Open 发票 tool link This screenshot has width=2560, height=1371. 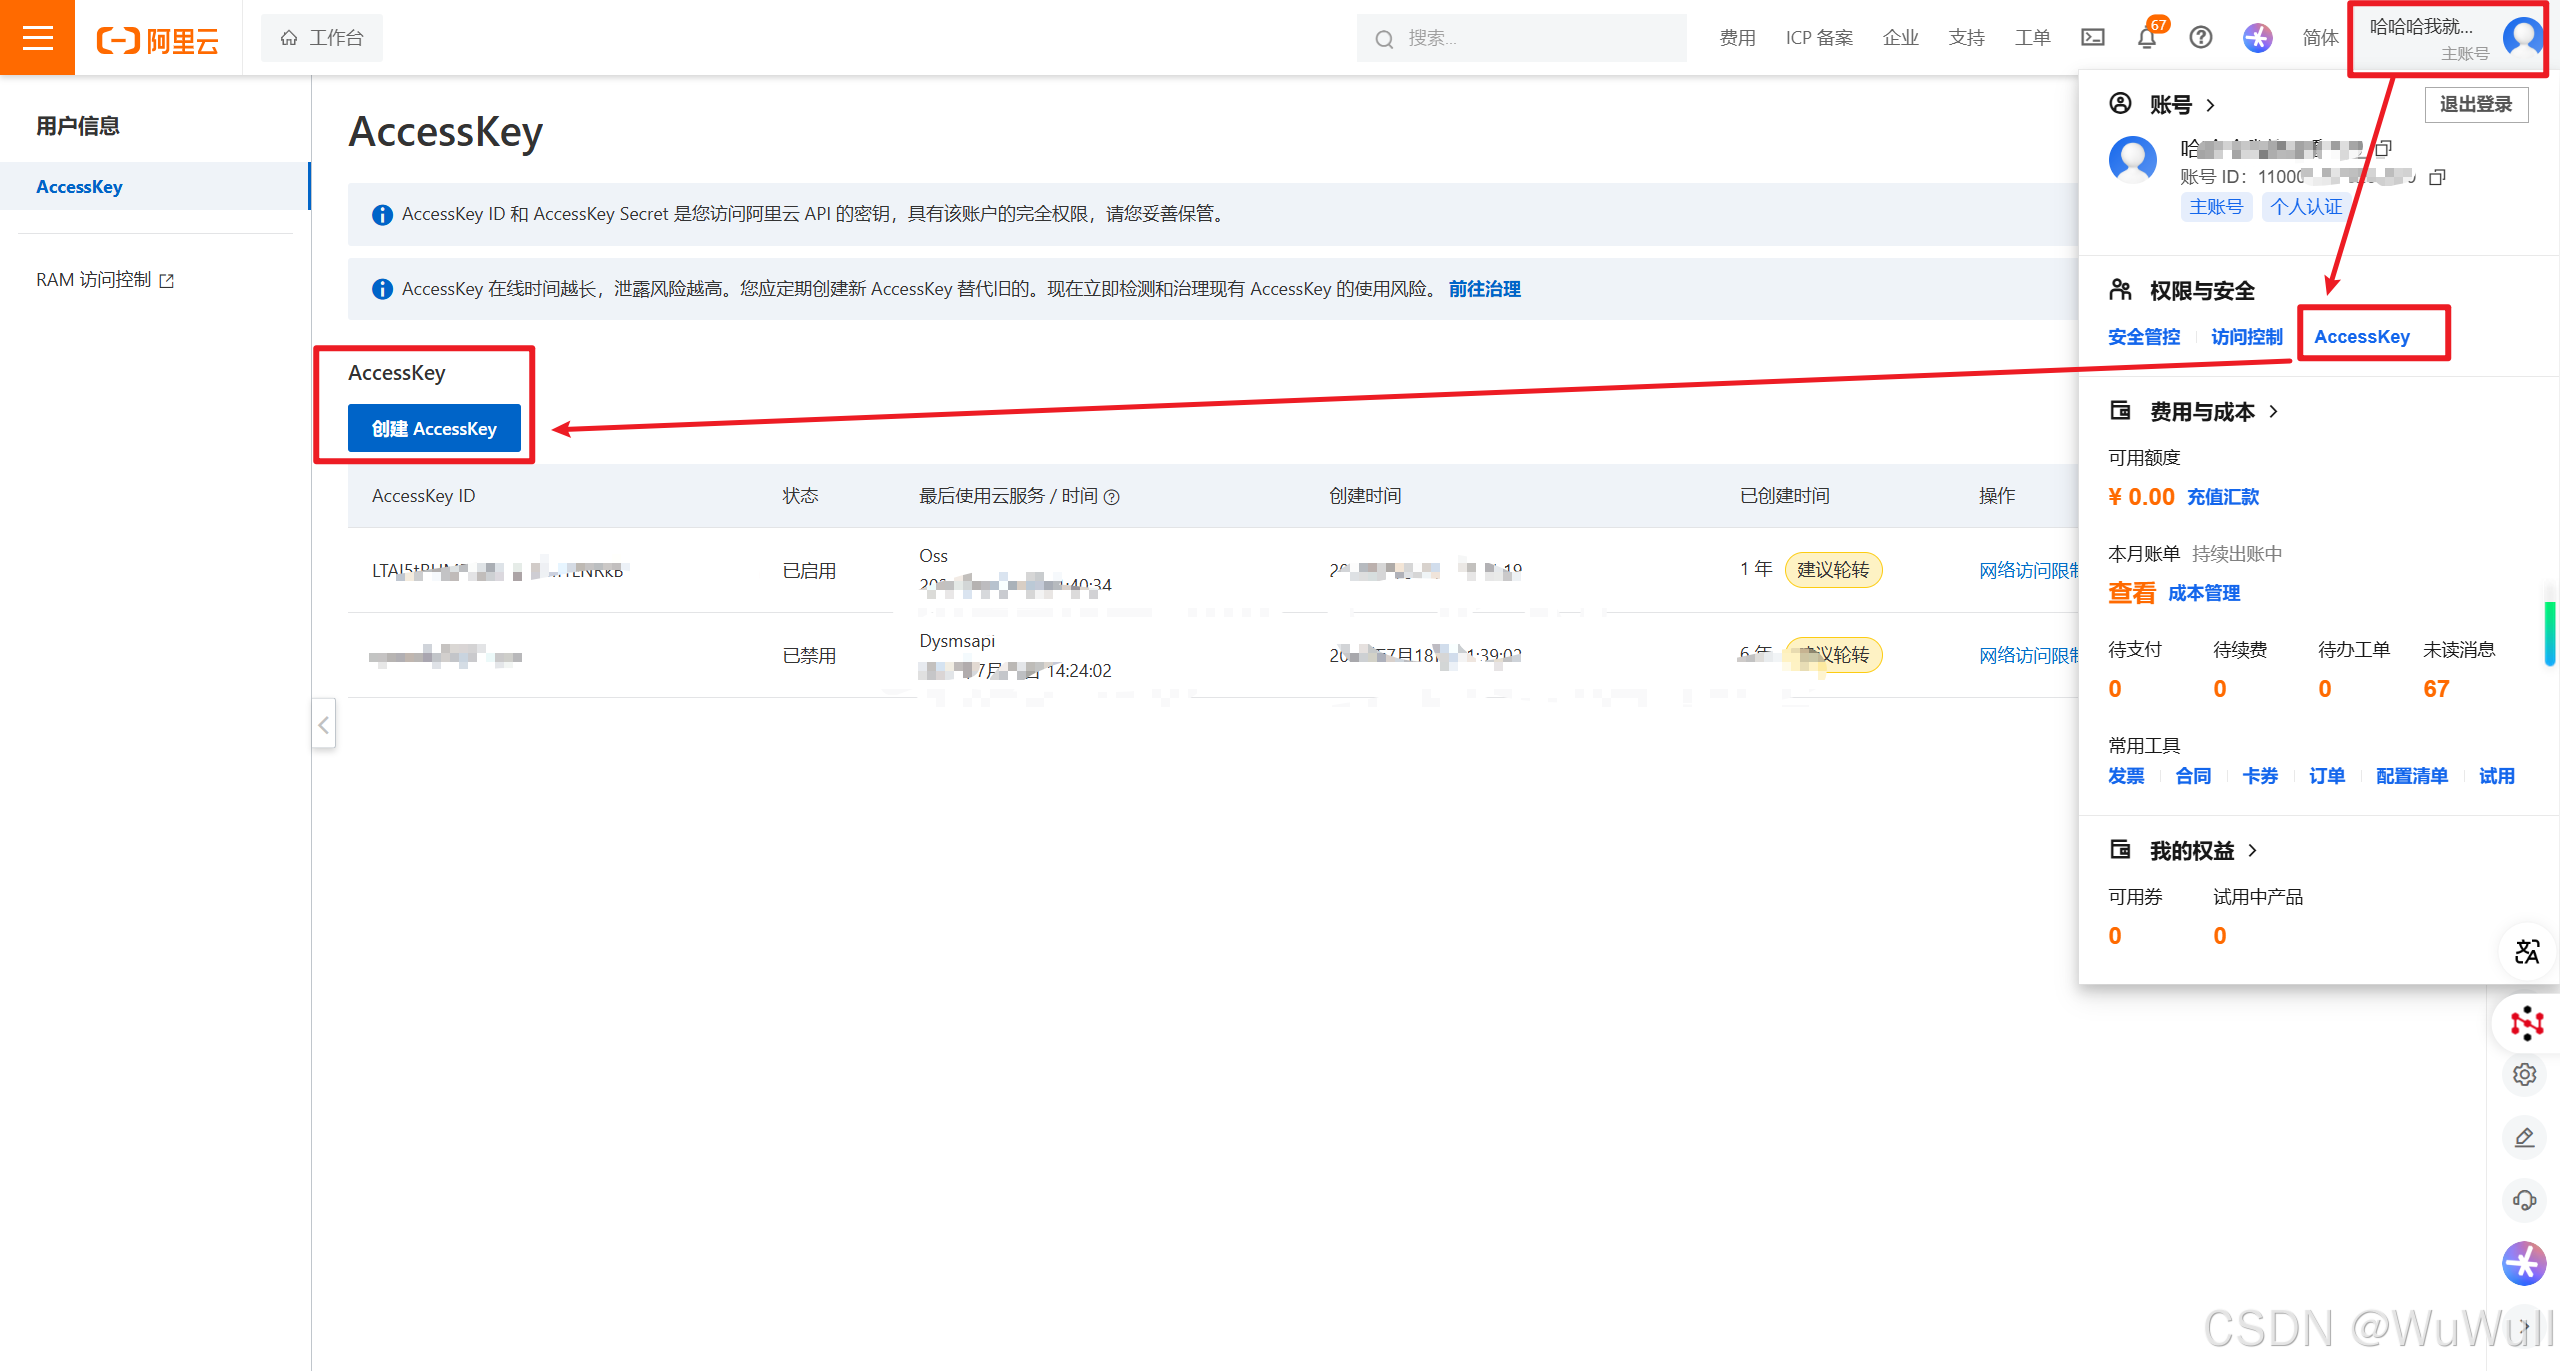(x=2126, y=776)
